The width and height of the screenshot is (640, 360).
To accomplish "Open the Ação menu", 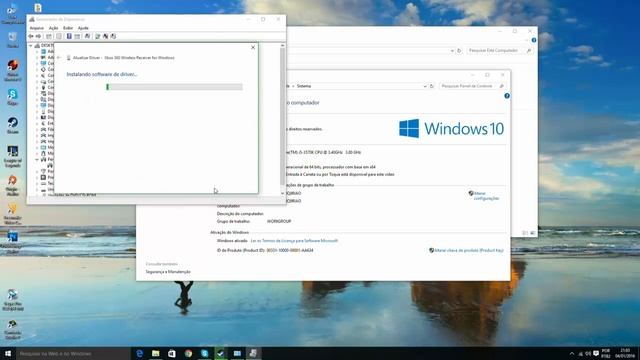I will 53,28.
